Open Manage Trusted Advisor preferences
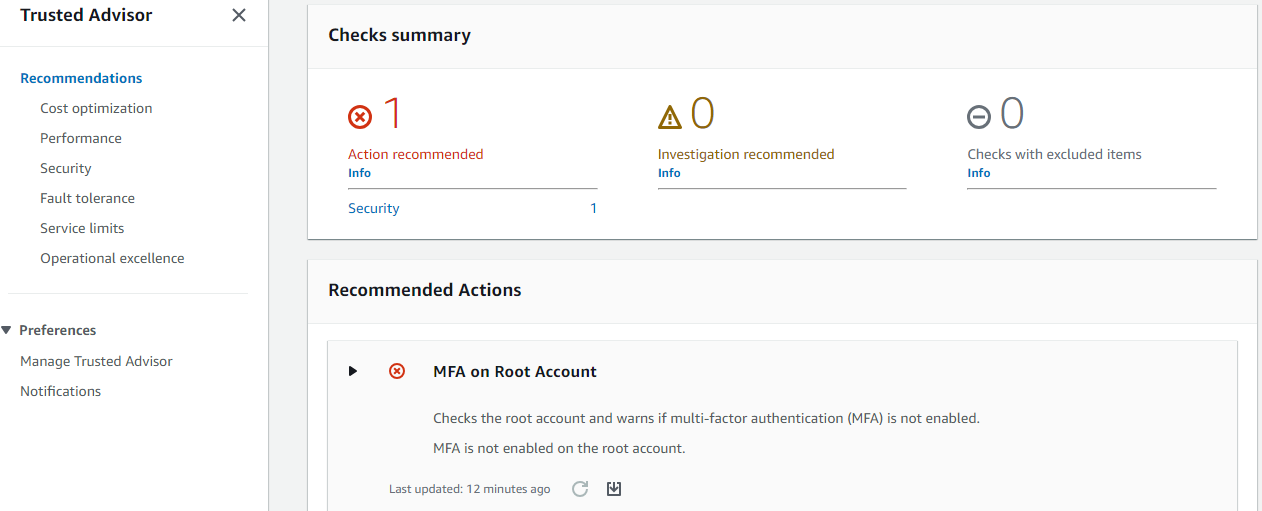Image resolution: width=1262 pixels, height=511 pixels. point(96,361)
